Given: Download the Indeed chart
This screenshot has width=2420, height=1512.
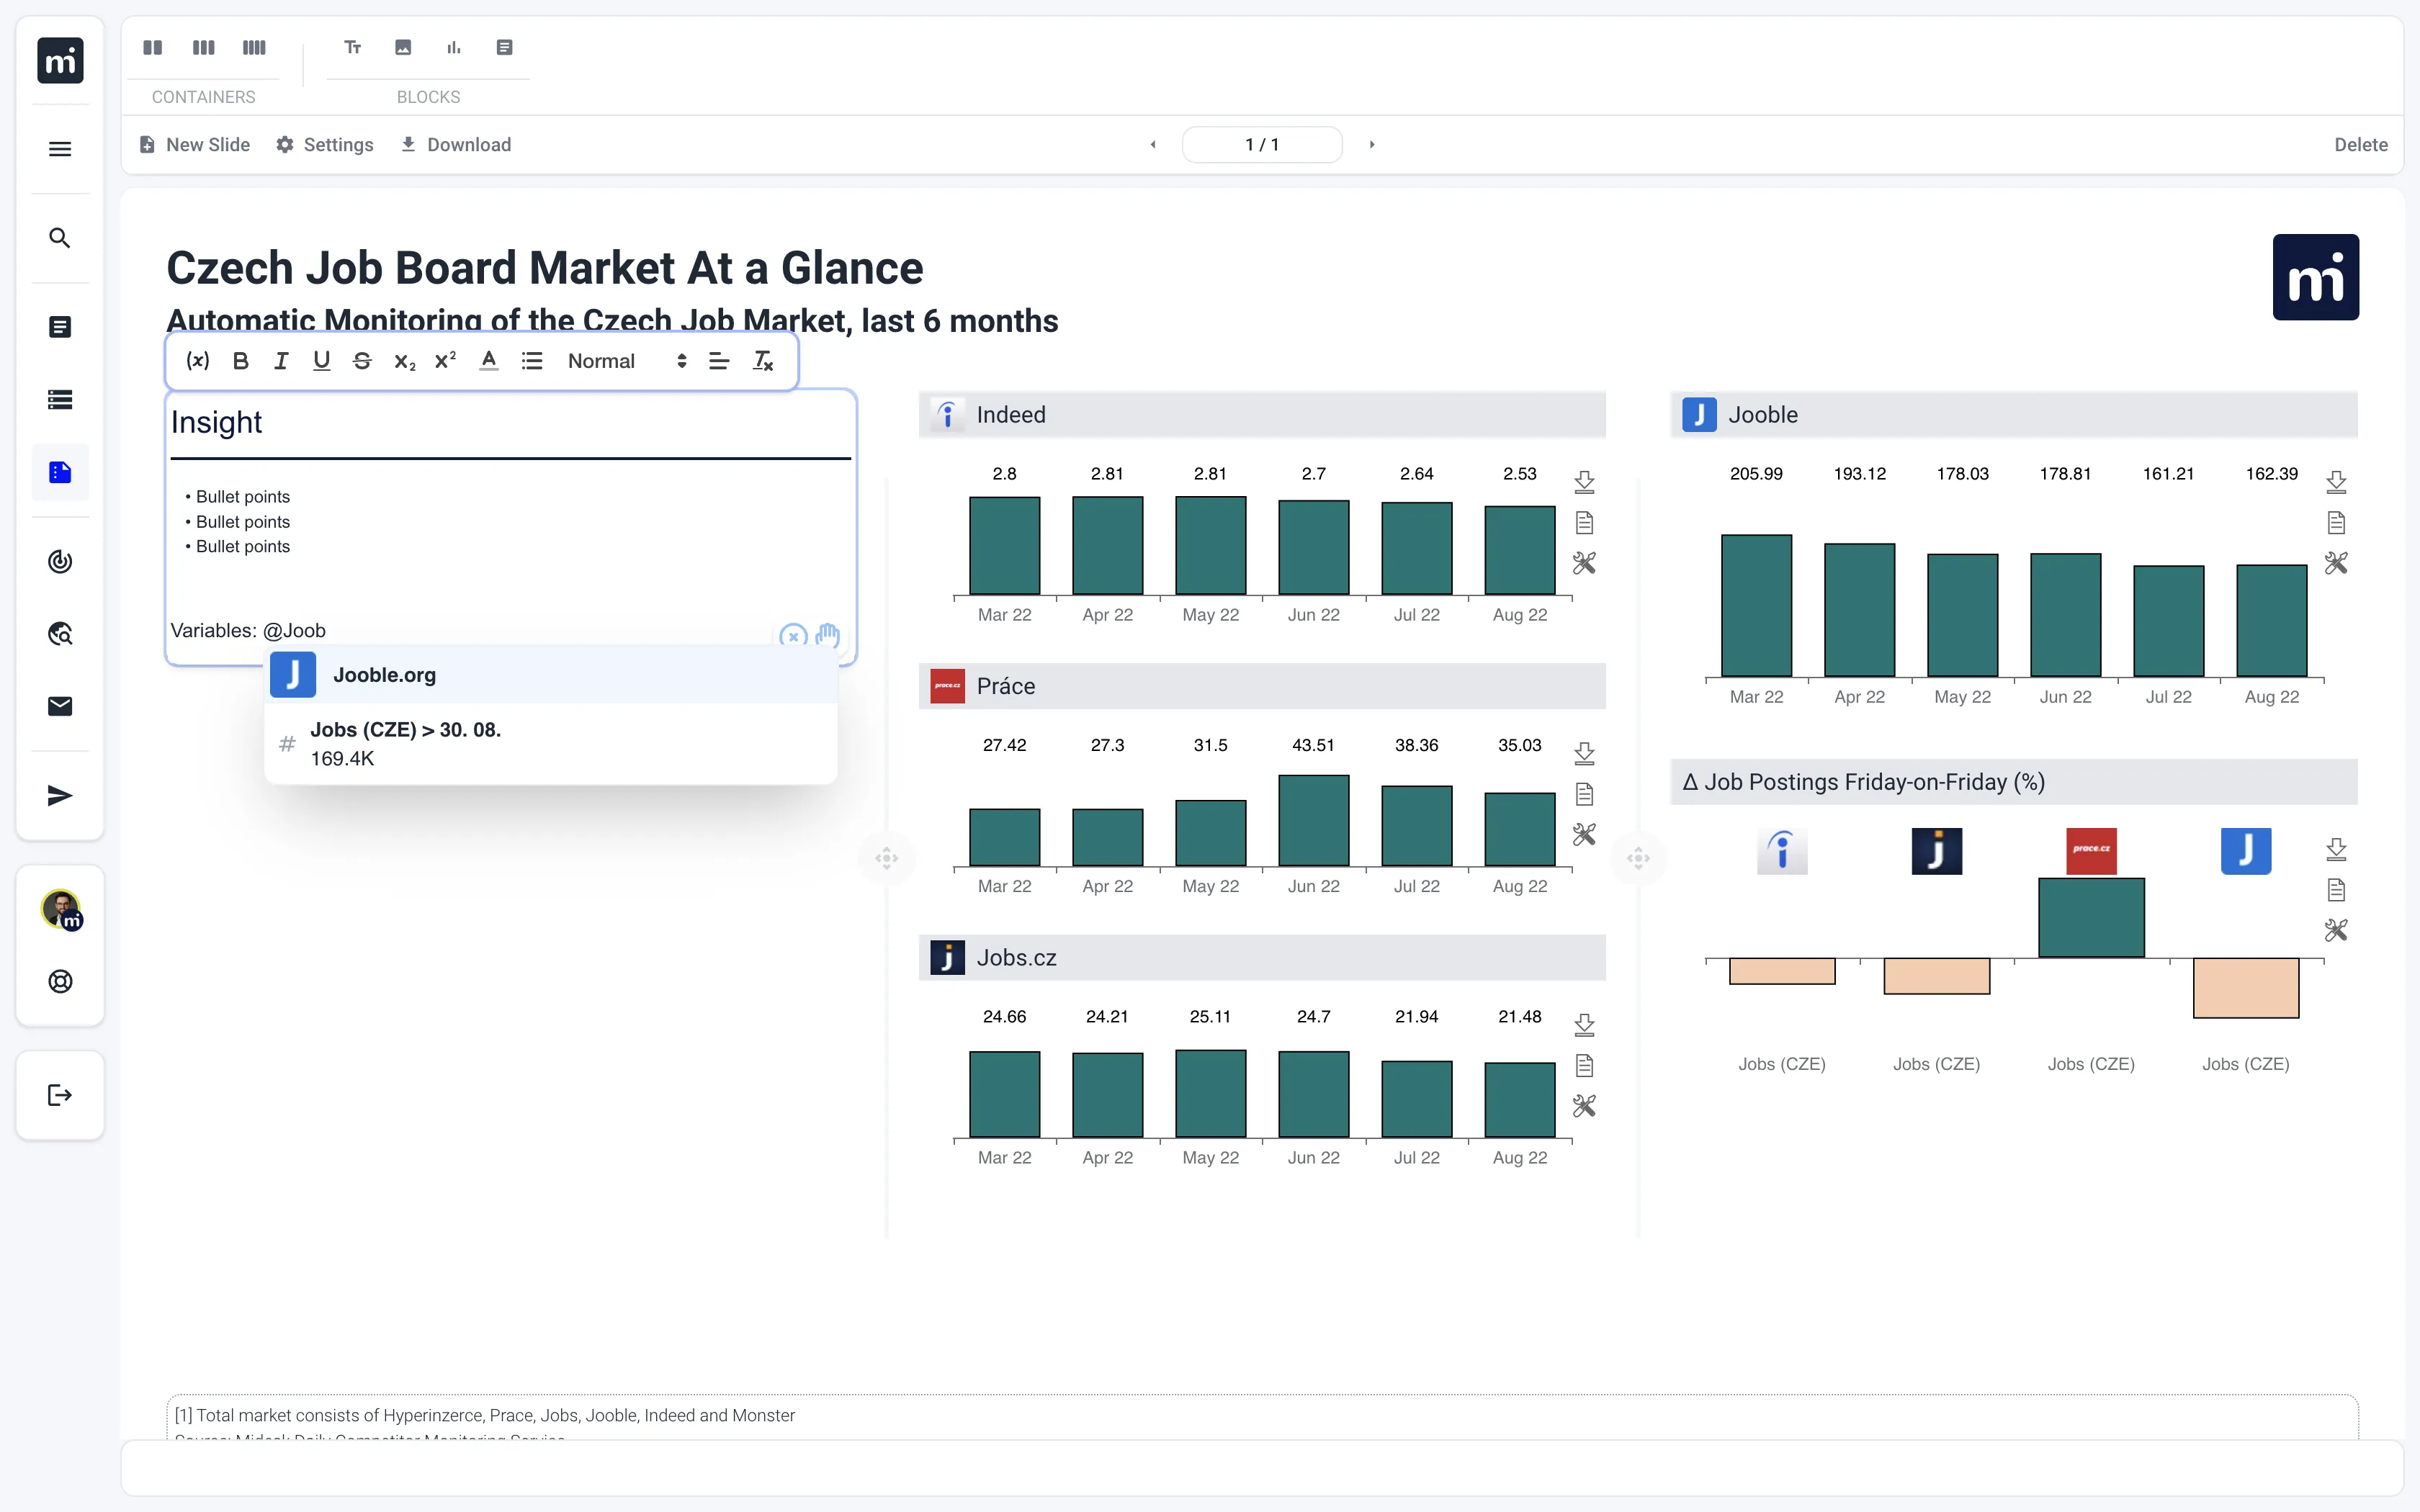Looking at the screenshot, I should pos(1584,482).
